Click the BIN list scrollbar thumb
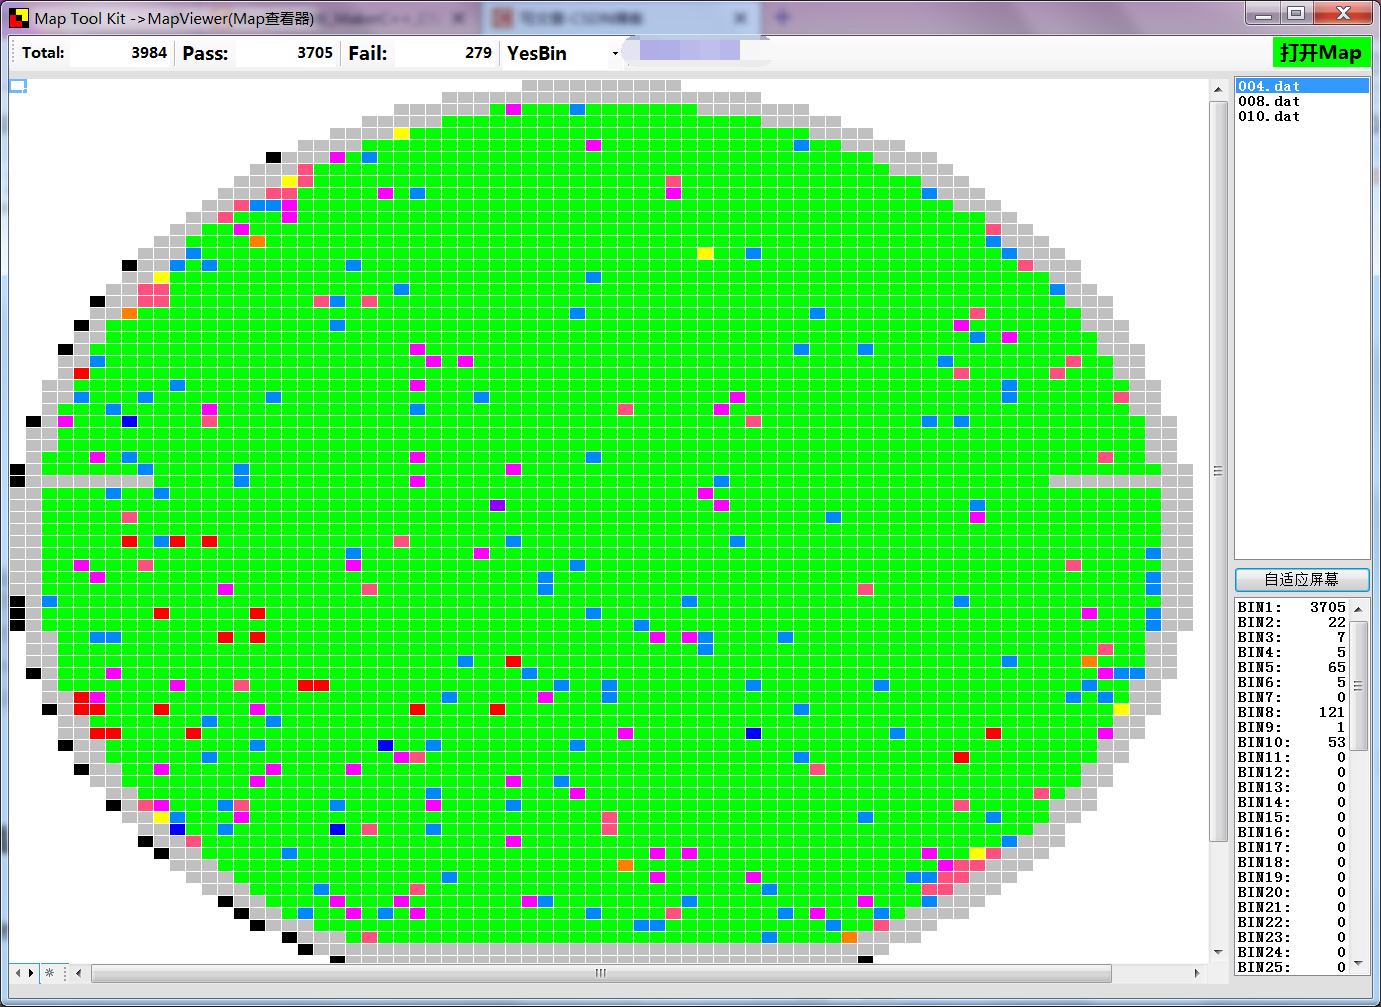Viewport: 1381px width, 1007px height. (x=1358, y=685)
